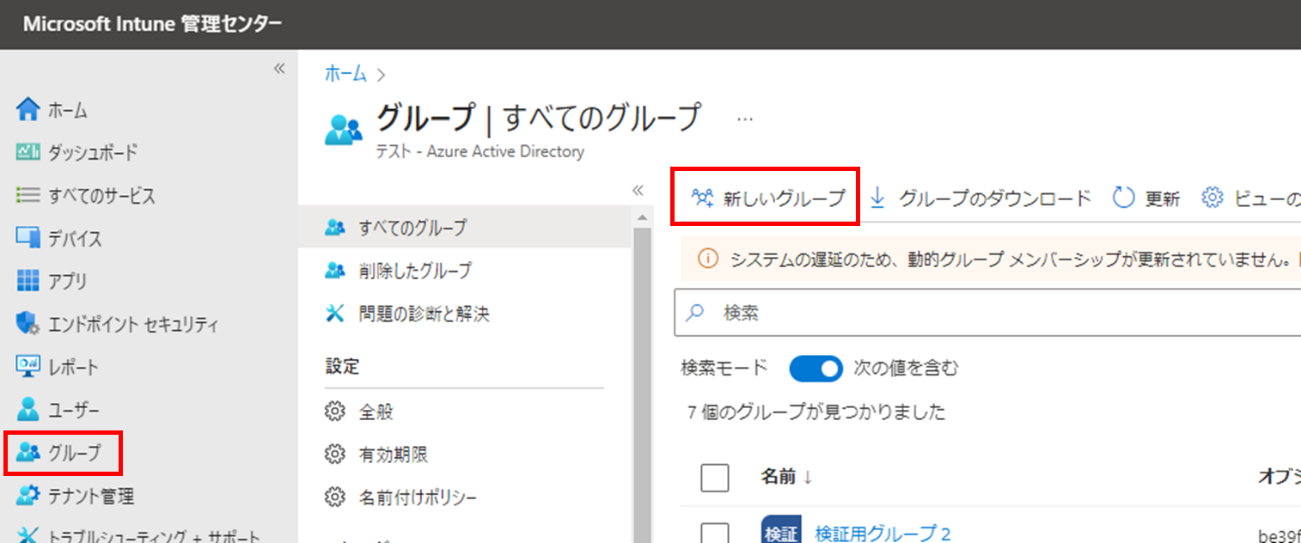Click the グループのダウンロード button
Screen dimensions: 1301x543
point(980,198)
